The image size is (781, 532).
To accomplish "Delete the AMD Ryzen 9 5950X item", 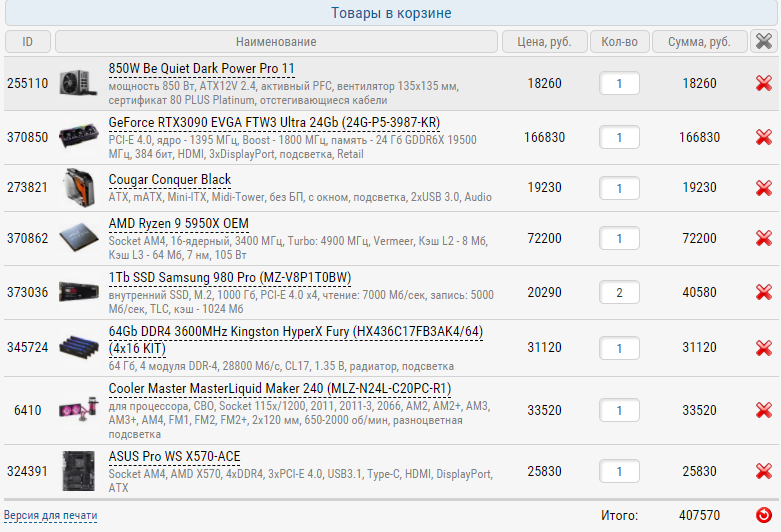I will pos(764,239).
